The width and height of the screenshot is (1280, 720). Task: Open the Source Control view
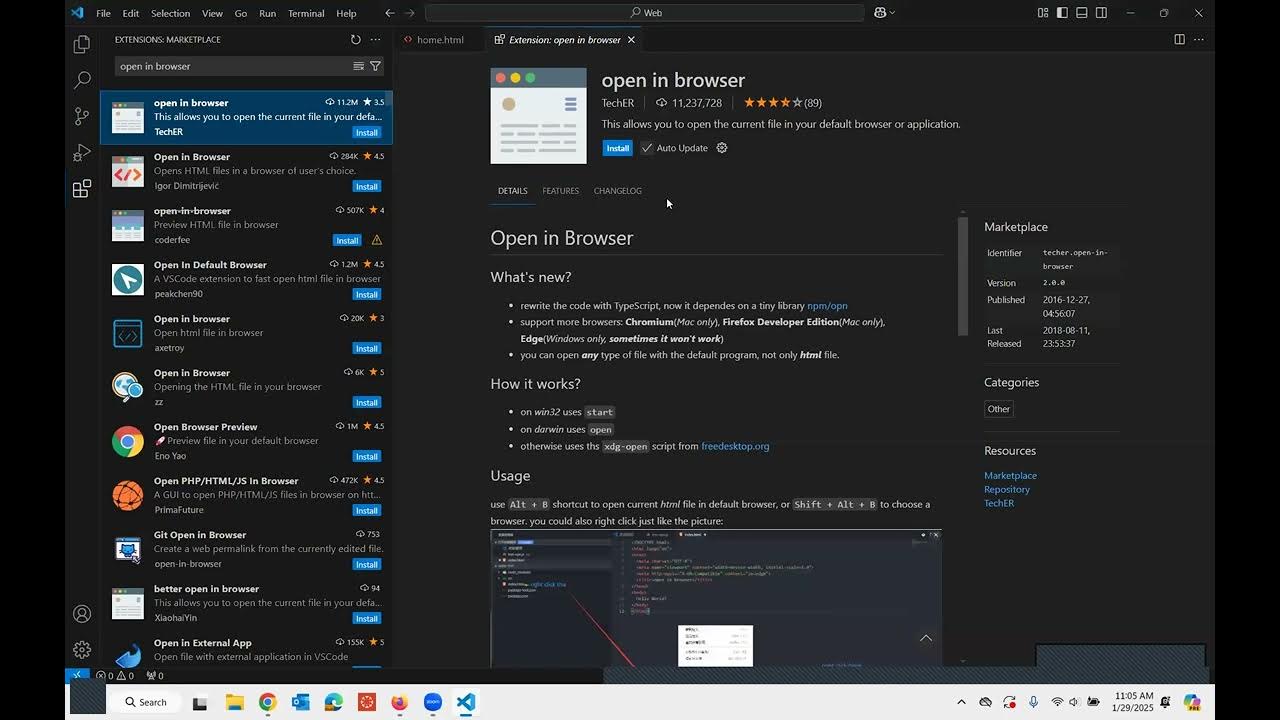[82, 117]
